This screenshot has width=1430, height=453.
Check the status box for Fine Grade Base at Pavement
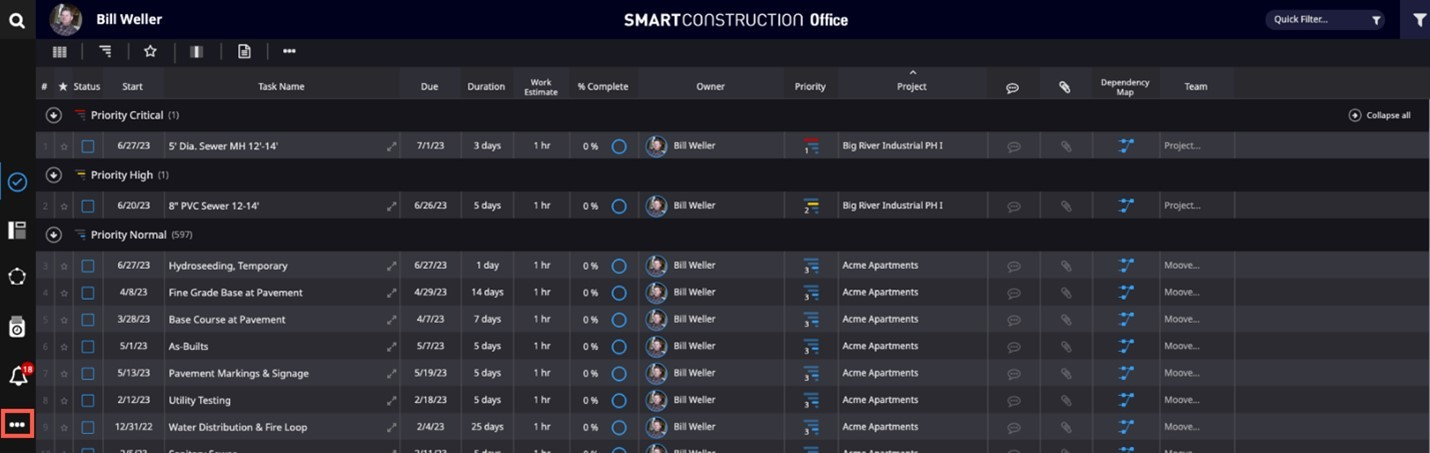pos(88,293)
